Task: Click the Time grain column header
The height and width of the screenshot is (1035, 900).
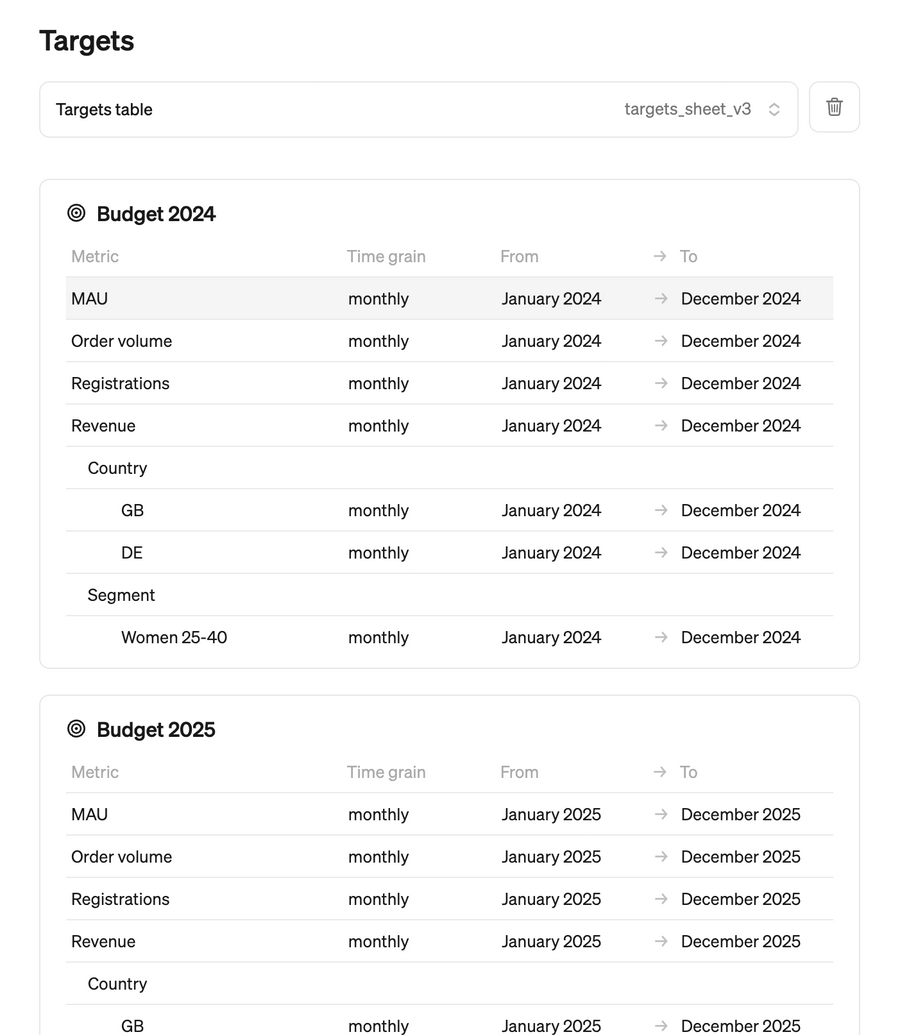Action: point(386,256)
